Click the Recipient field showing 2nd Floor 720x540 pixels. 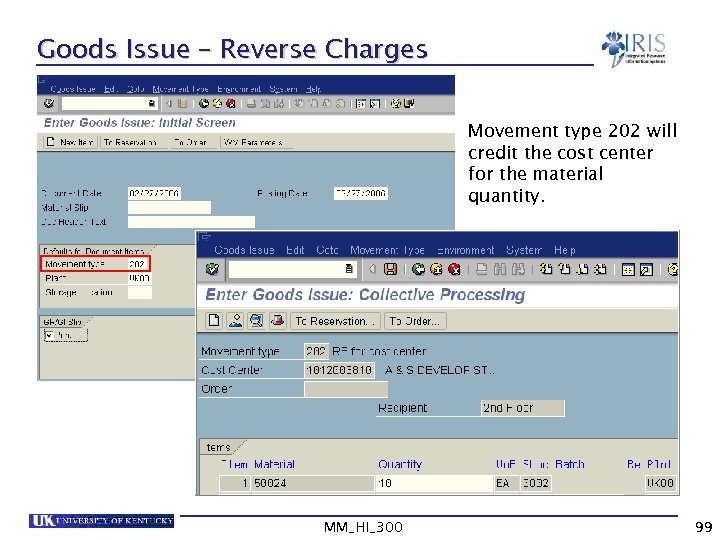pyautogui.click(x=523, y=408)
